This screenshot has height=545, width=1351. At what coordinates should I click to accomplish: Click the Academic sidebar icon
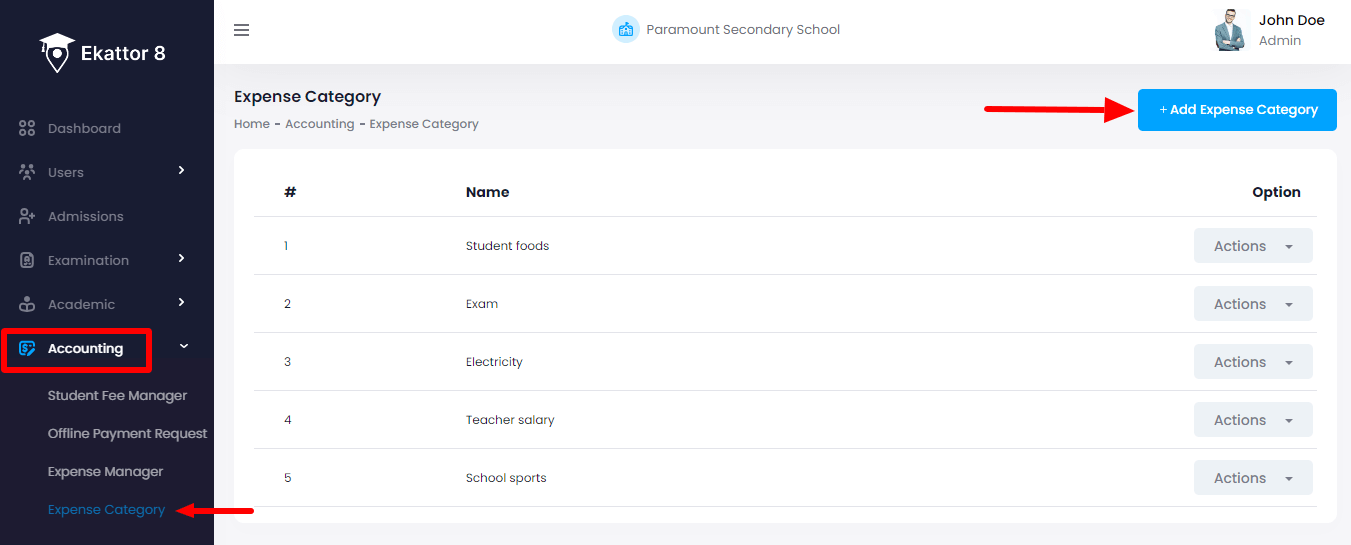point(27,304)
